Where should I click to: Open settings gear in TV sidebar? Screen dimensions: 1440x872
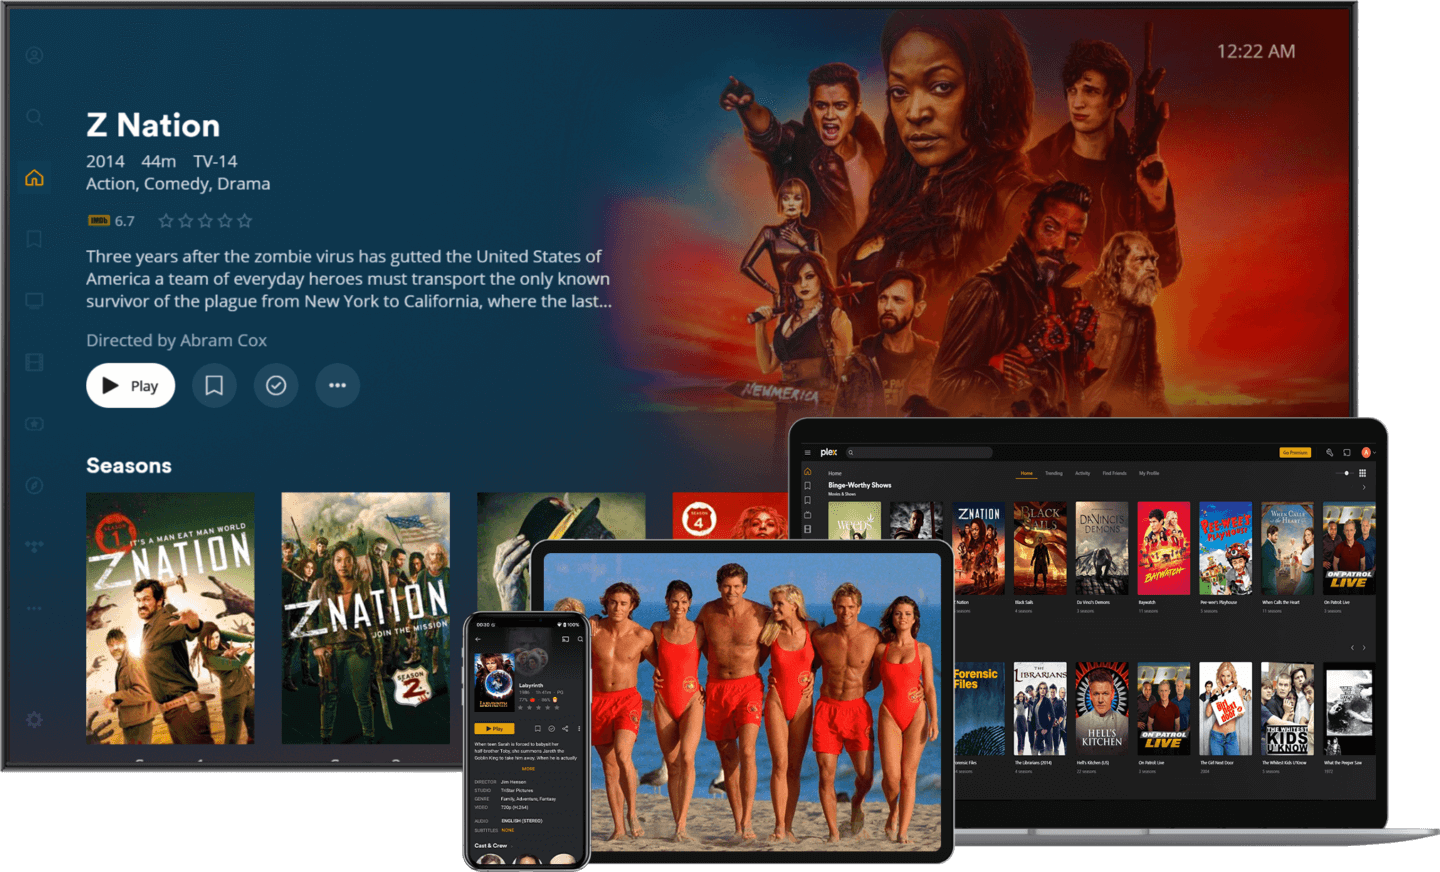coord(34,719)
